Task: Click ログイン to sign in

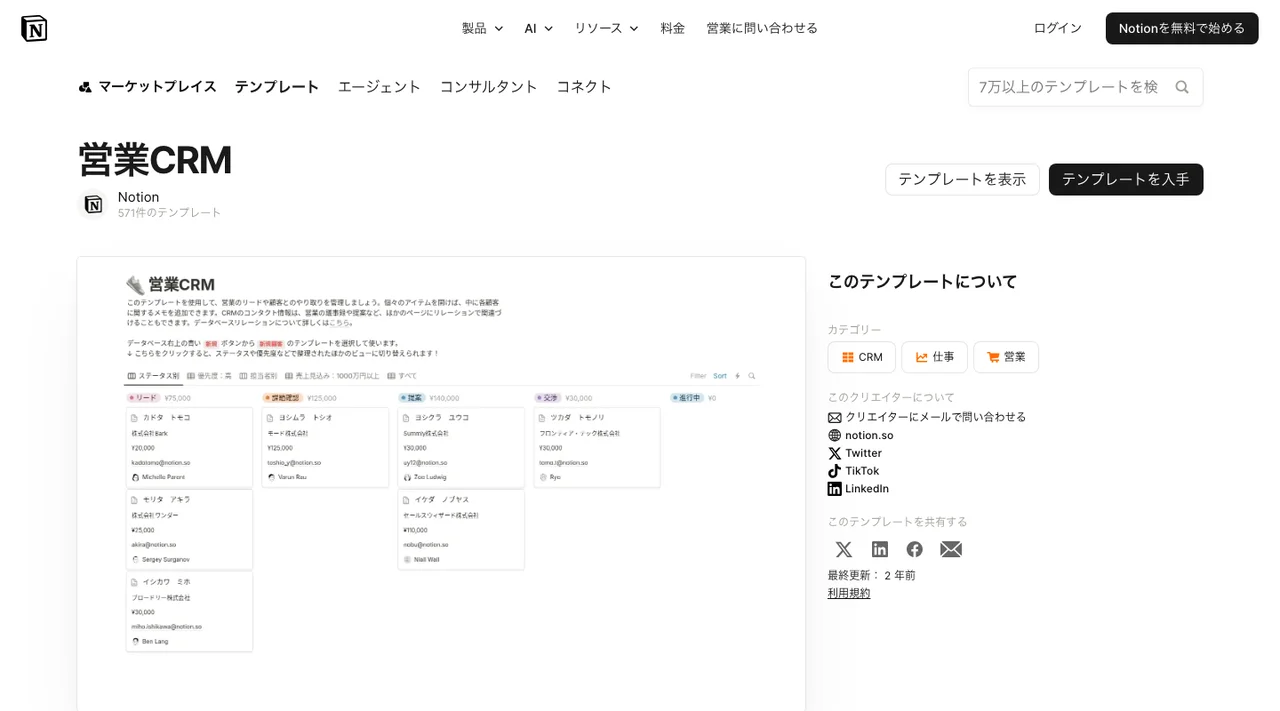Action: tap(1058, 28)
